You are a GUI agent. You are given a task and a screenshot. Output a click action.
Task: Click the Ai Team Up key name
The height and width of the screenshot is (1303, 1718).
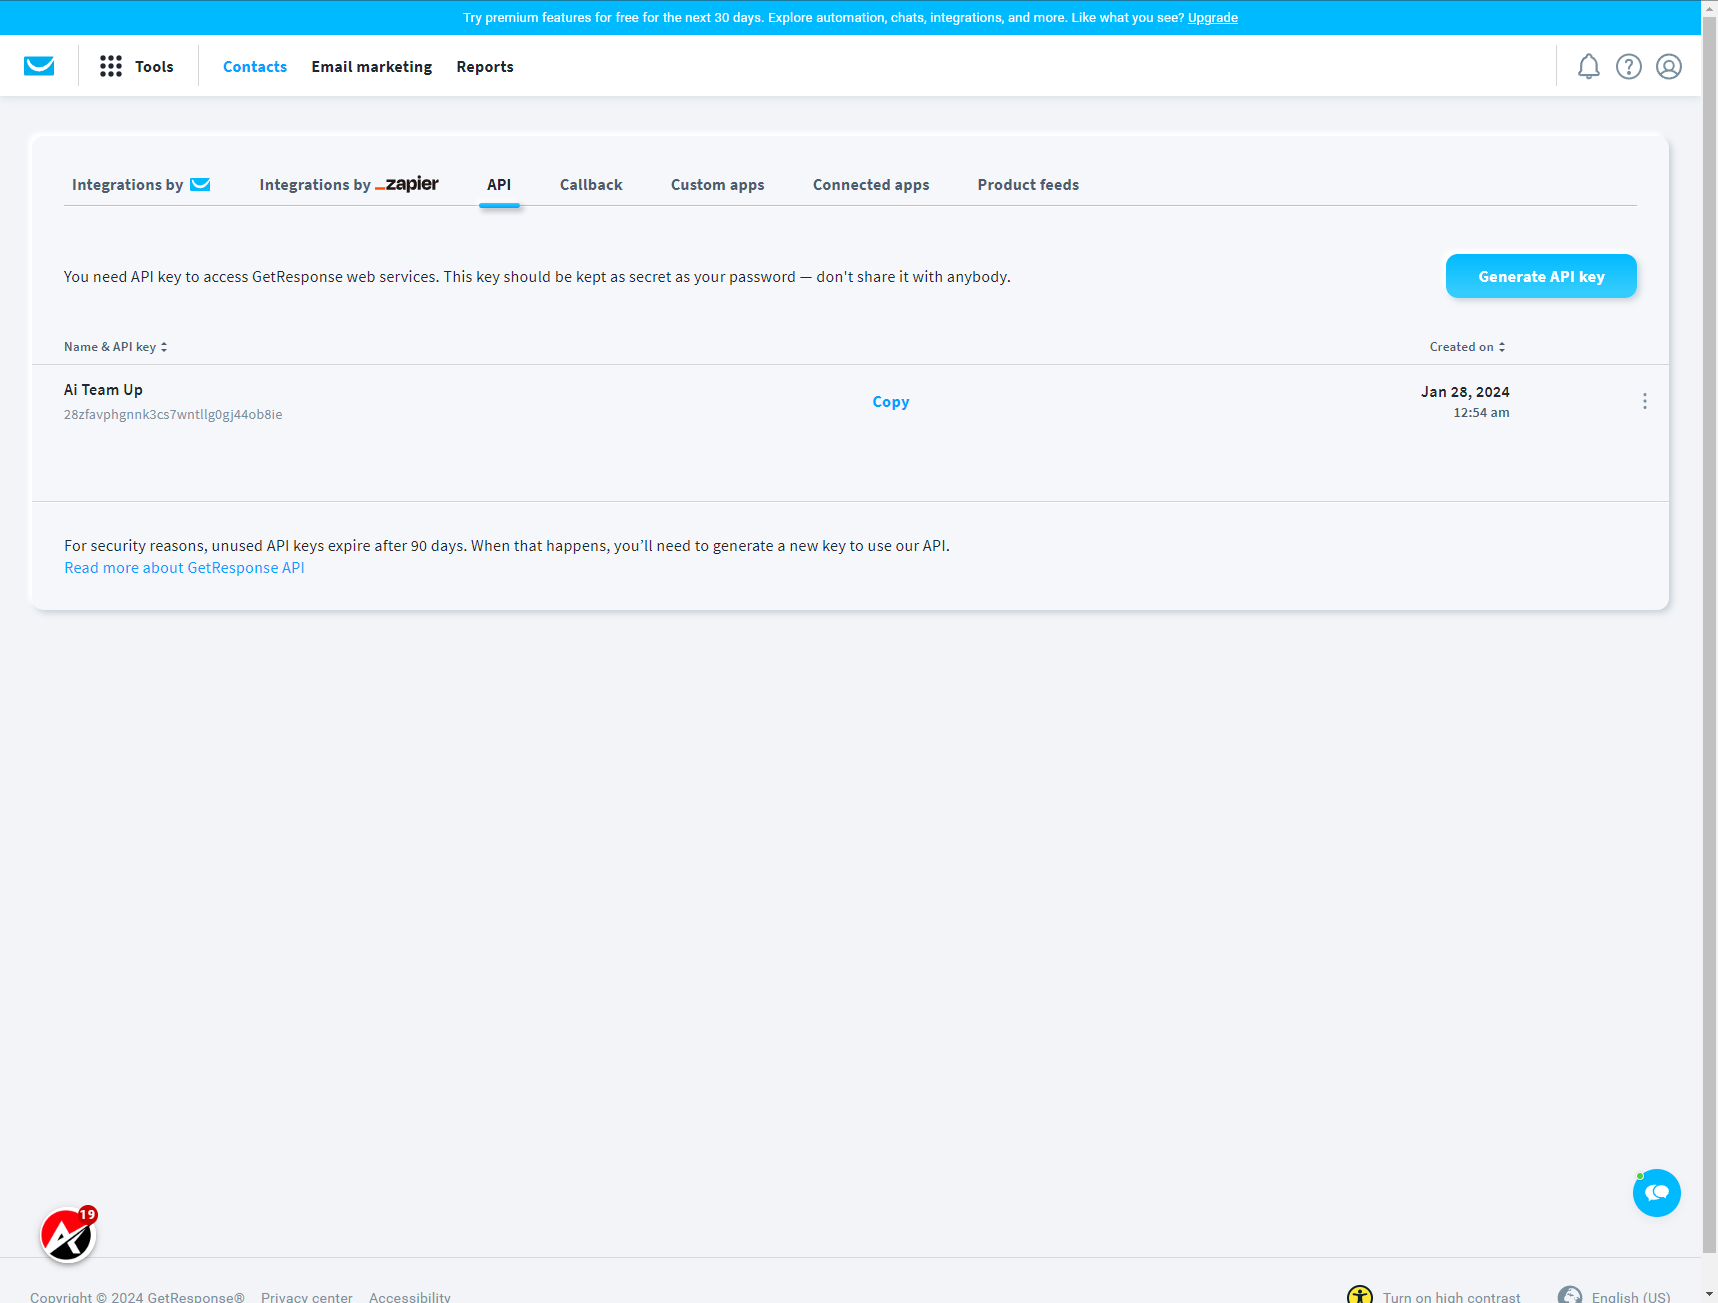pyautogui.click(x=104, y=390)
